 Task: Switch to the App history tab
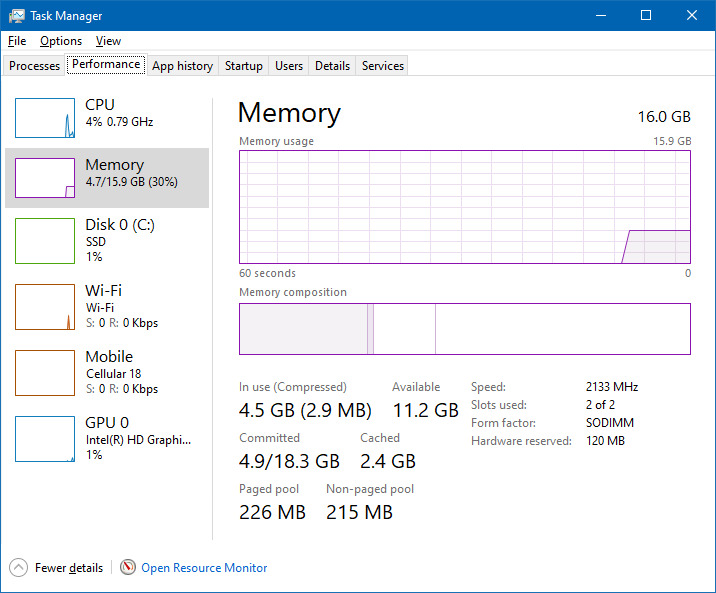(182, 66)
